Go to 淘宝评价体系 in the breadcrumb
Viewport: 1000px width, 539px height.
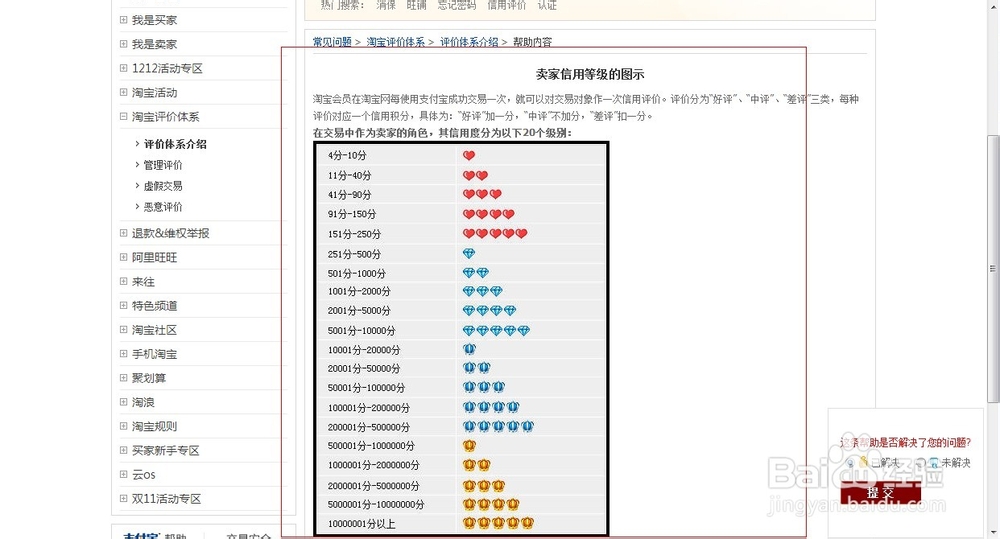pyautogui.click(x=395, y=42)
